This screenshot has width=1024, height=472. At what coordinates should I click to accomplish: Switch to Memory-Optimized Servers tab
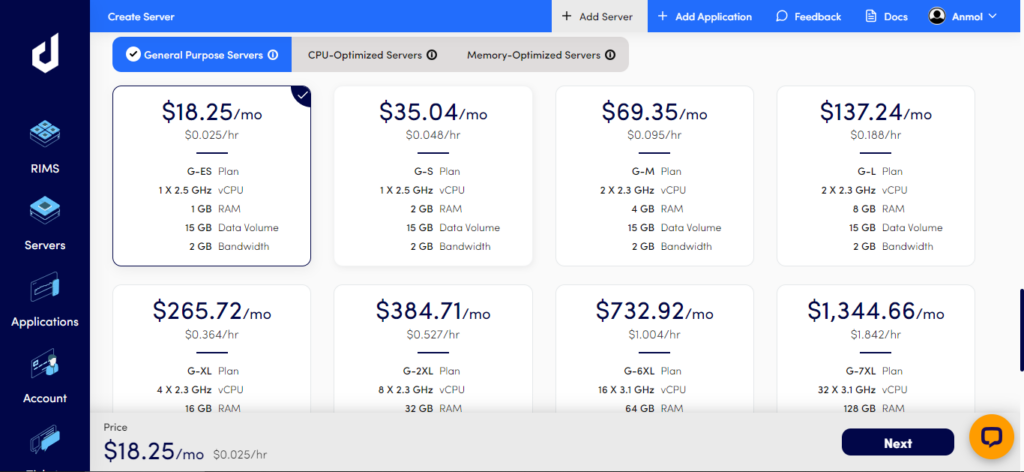click(x=541, y=55)
